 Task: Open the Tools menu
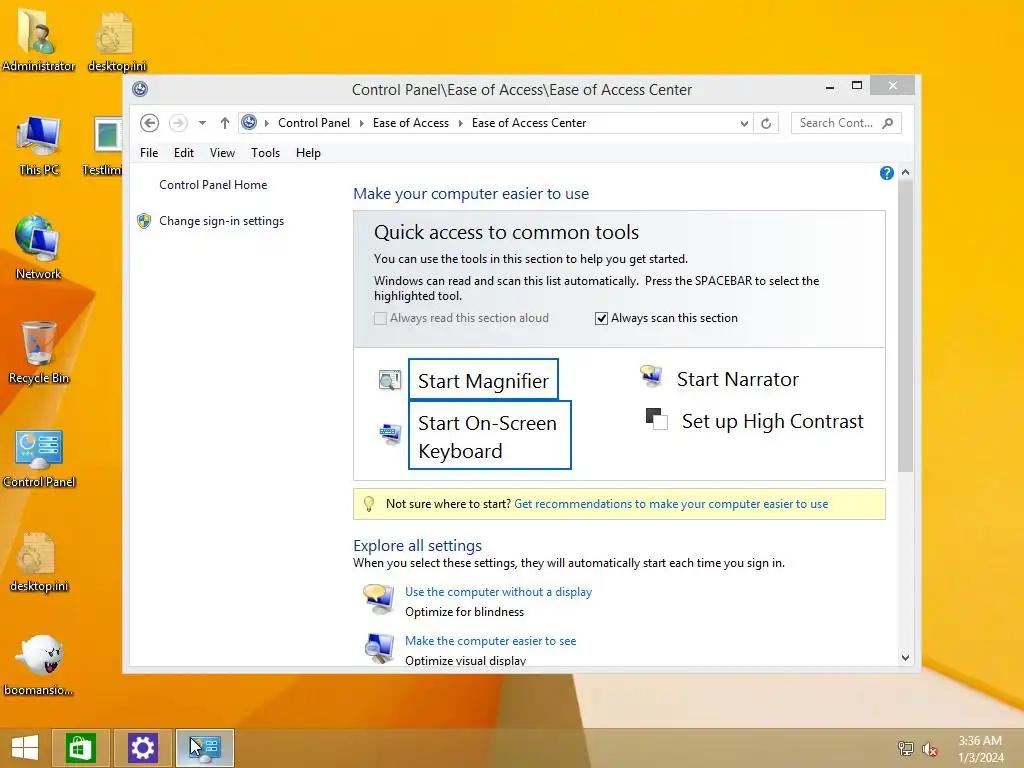tap(265, 153)
